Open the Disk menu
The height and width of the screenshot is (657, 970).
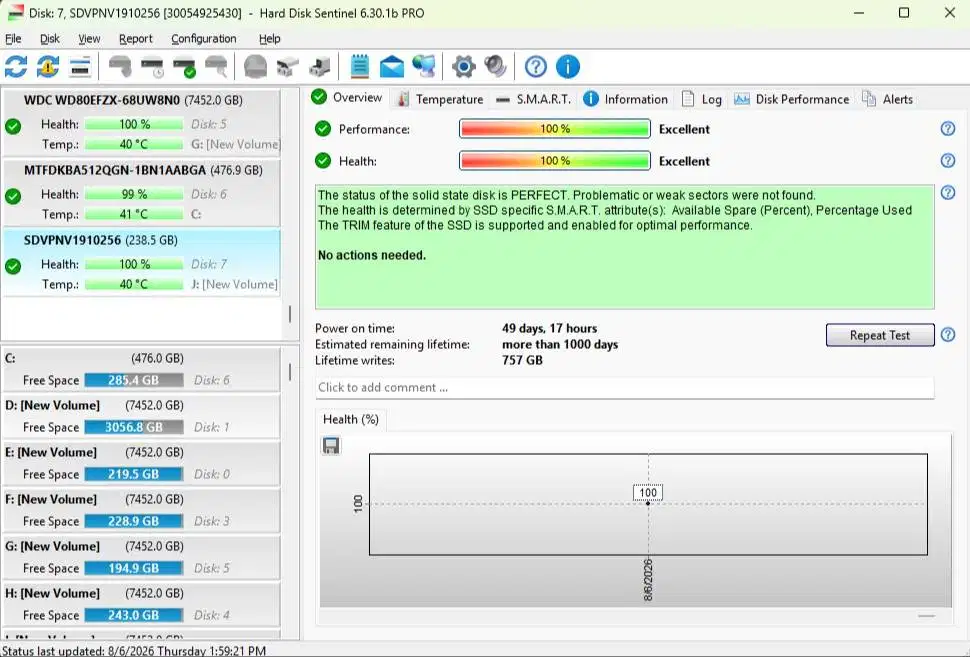[49, 38]
